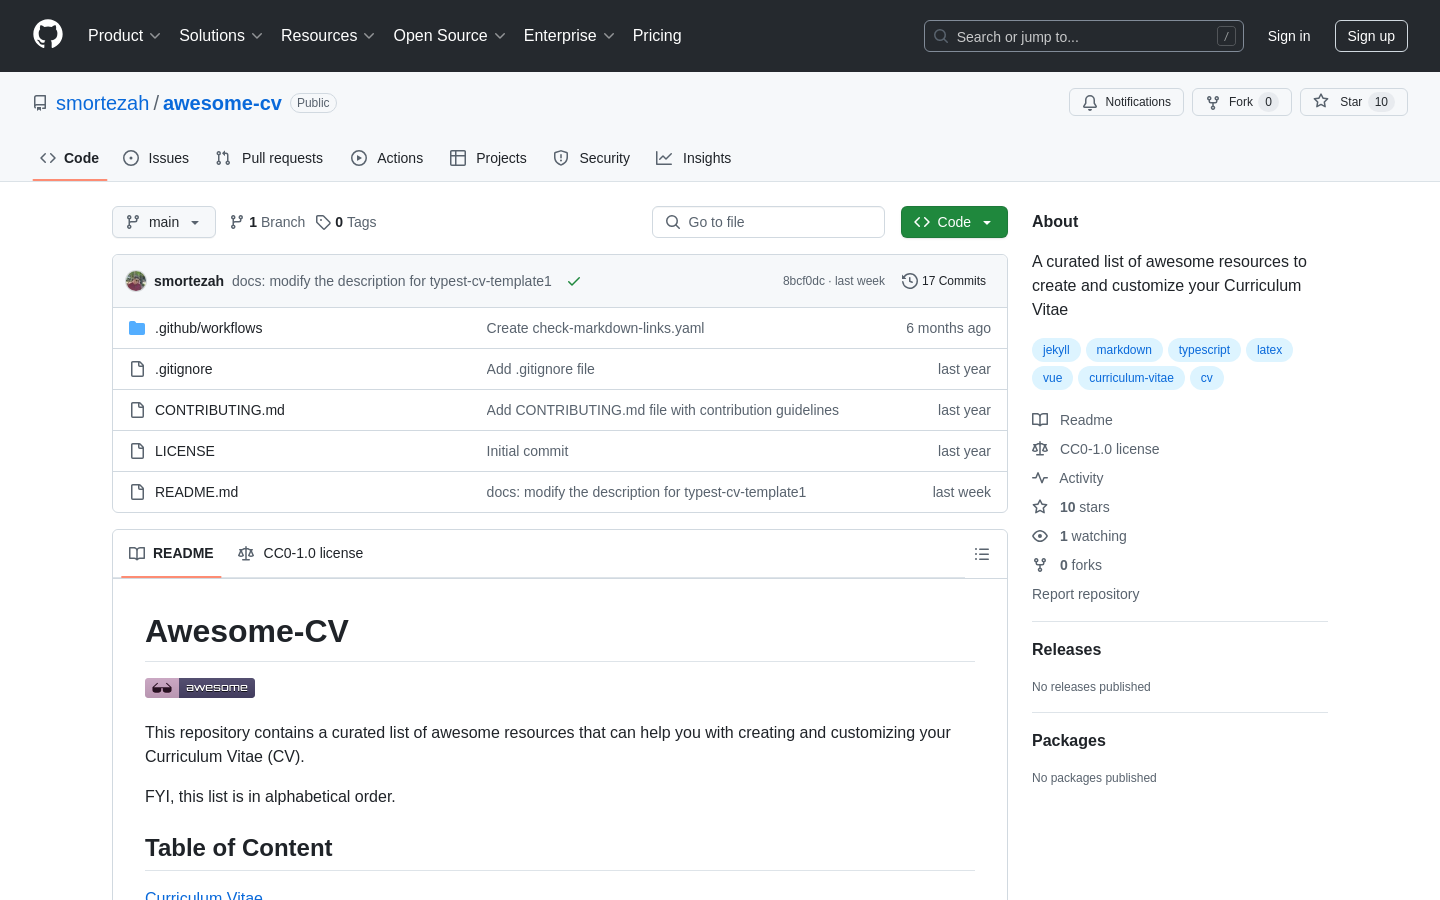Open commit hash 8bcf0dc
The height and width of the screenshot is (900, 1440).
(x=804, y=281)
